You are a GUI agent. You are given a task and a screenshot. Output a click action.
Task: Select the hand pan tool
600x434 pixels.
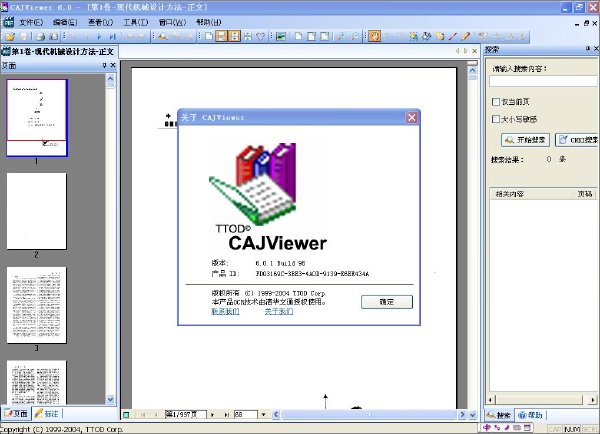tap(375, 36)
